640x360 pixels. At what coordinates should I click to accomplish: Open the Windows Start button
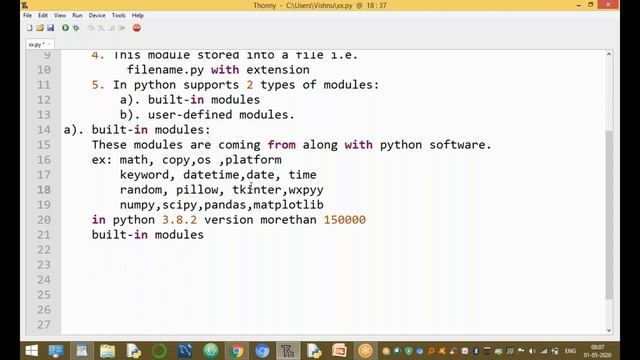pos(31,351)
